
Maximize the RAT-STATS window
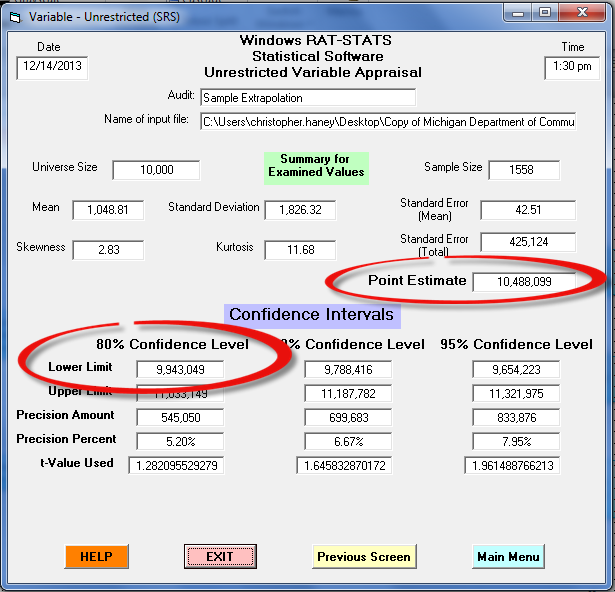(x=545, y=12)
